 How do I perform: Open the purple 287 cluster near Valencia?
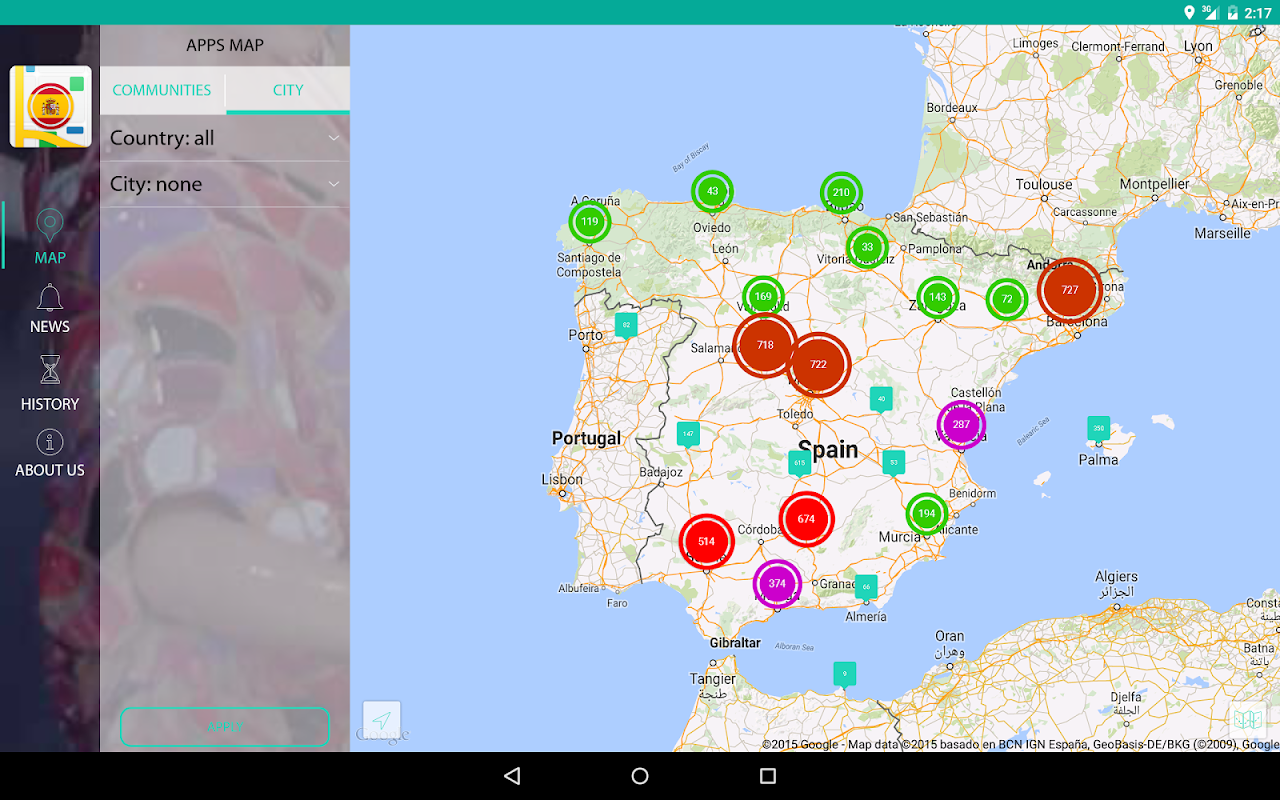point(961,424)
